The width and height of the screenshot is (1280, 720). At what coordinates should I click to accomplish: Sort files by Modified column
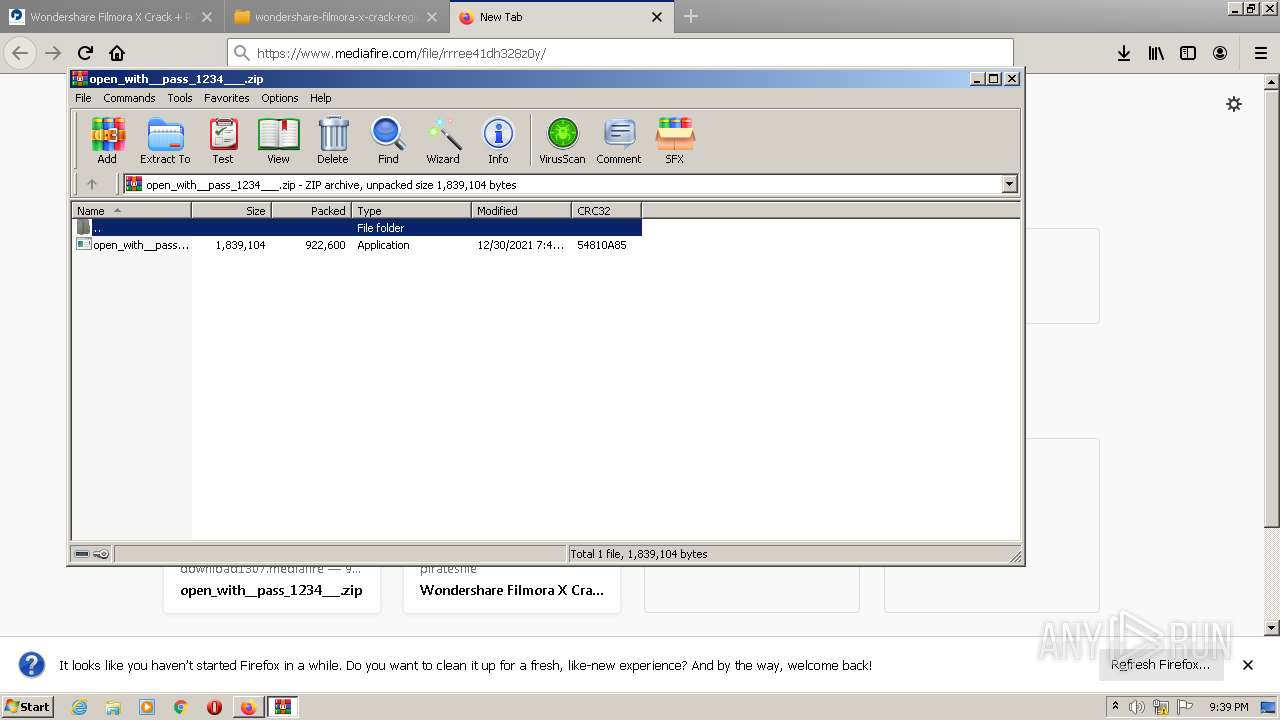[x=521, y=210]
